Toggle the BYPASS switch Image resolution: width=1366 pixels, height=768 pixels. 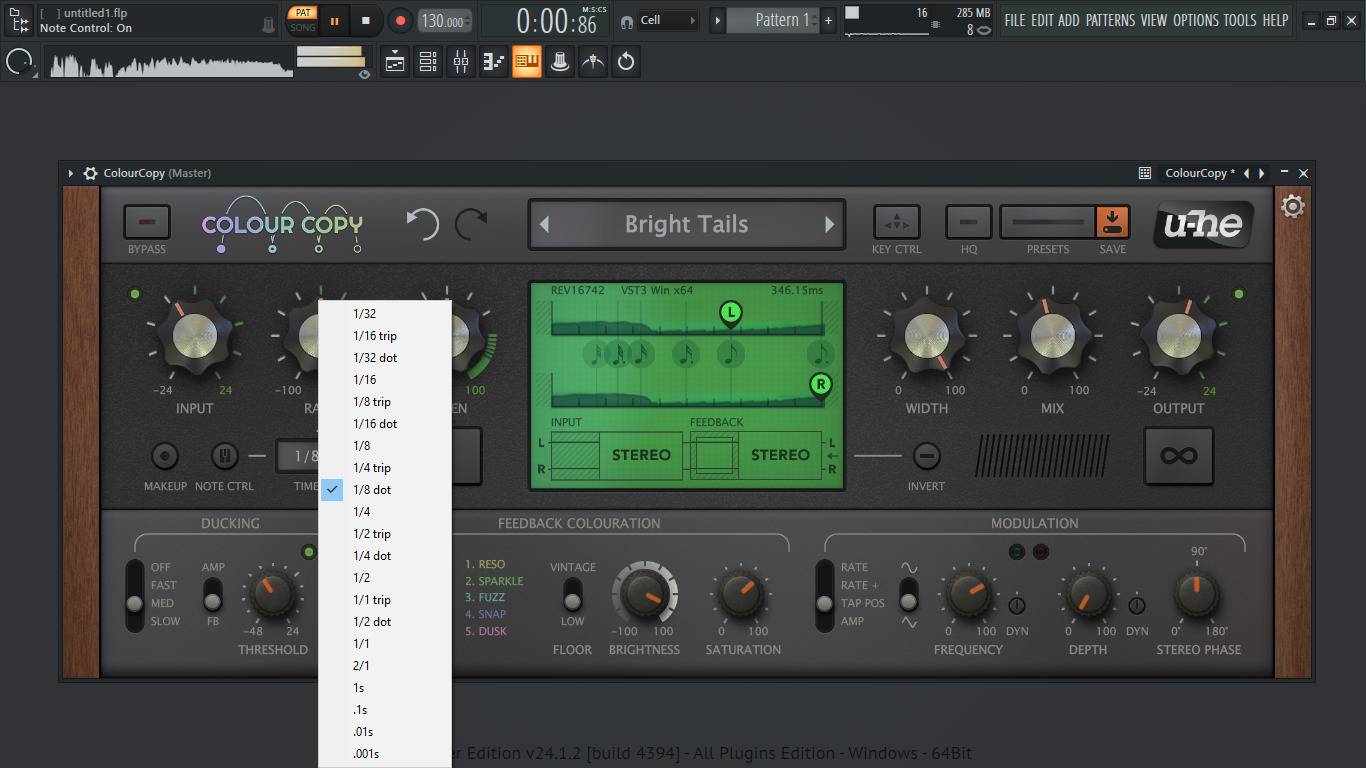(147, 222)
